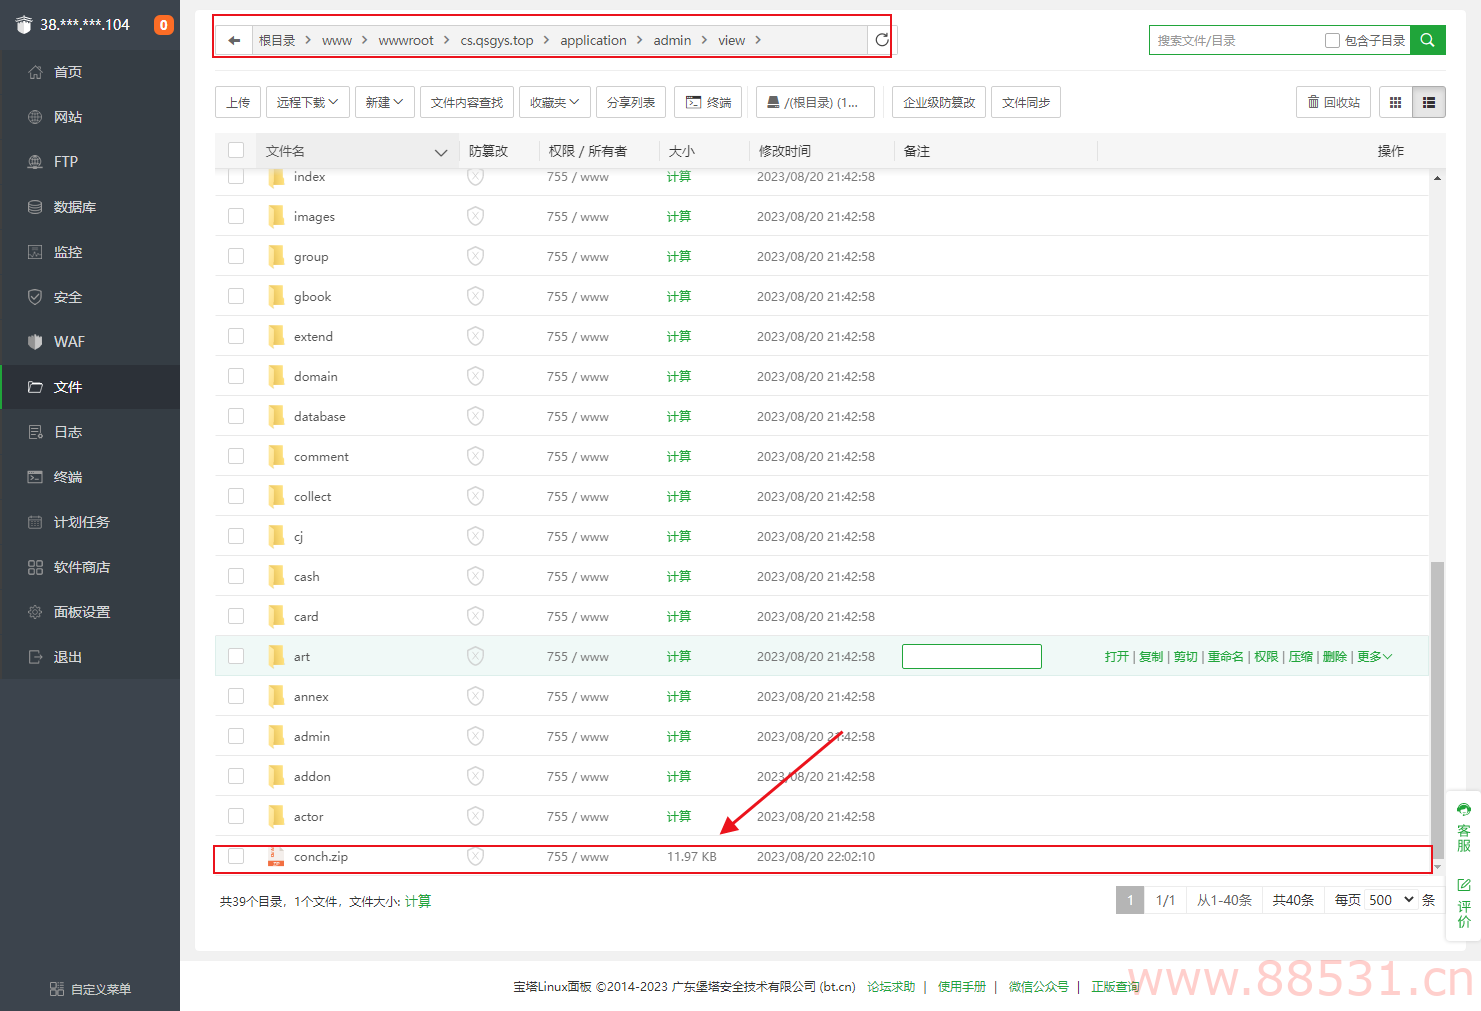This screenshot has width=1481, height=1011.
Task: Open the new (新建) dropdown
Action: (384, 102)
